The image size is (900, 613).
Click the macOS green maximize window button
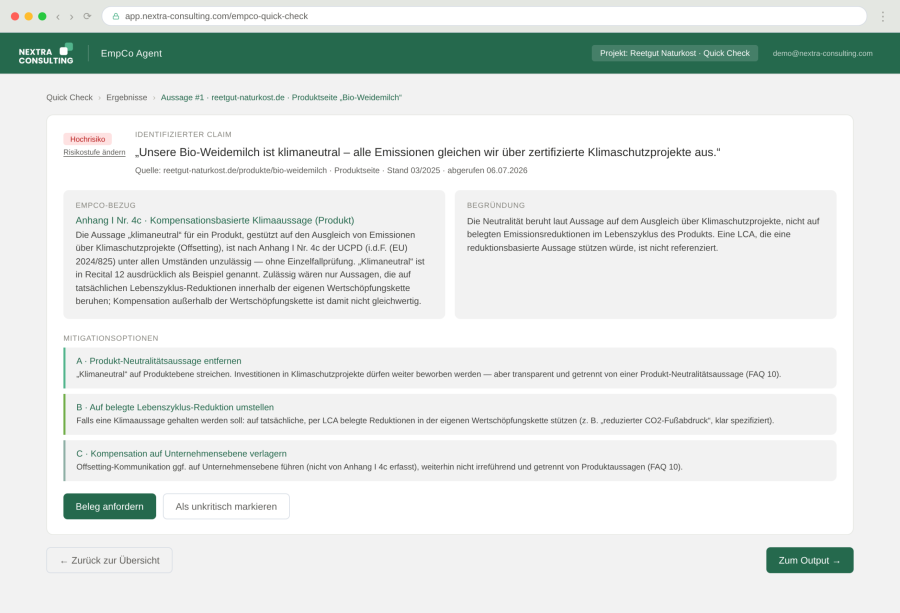tap(42, 17)
